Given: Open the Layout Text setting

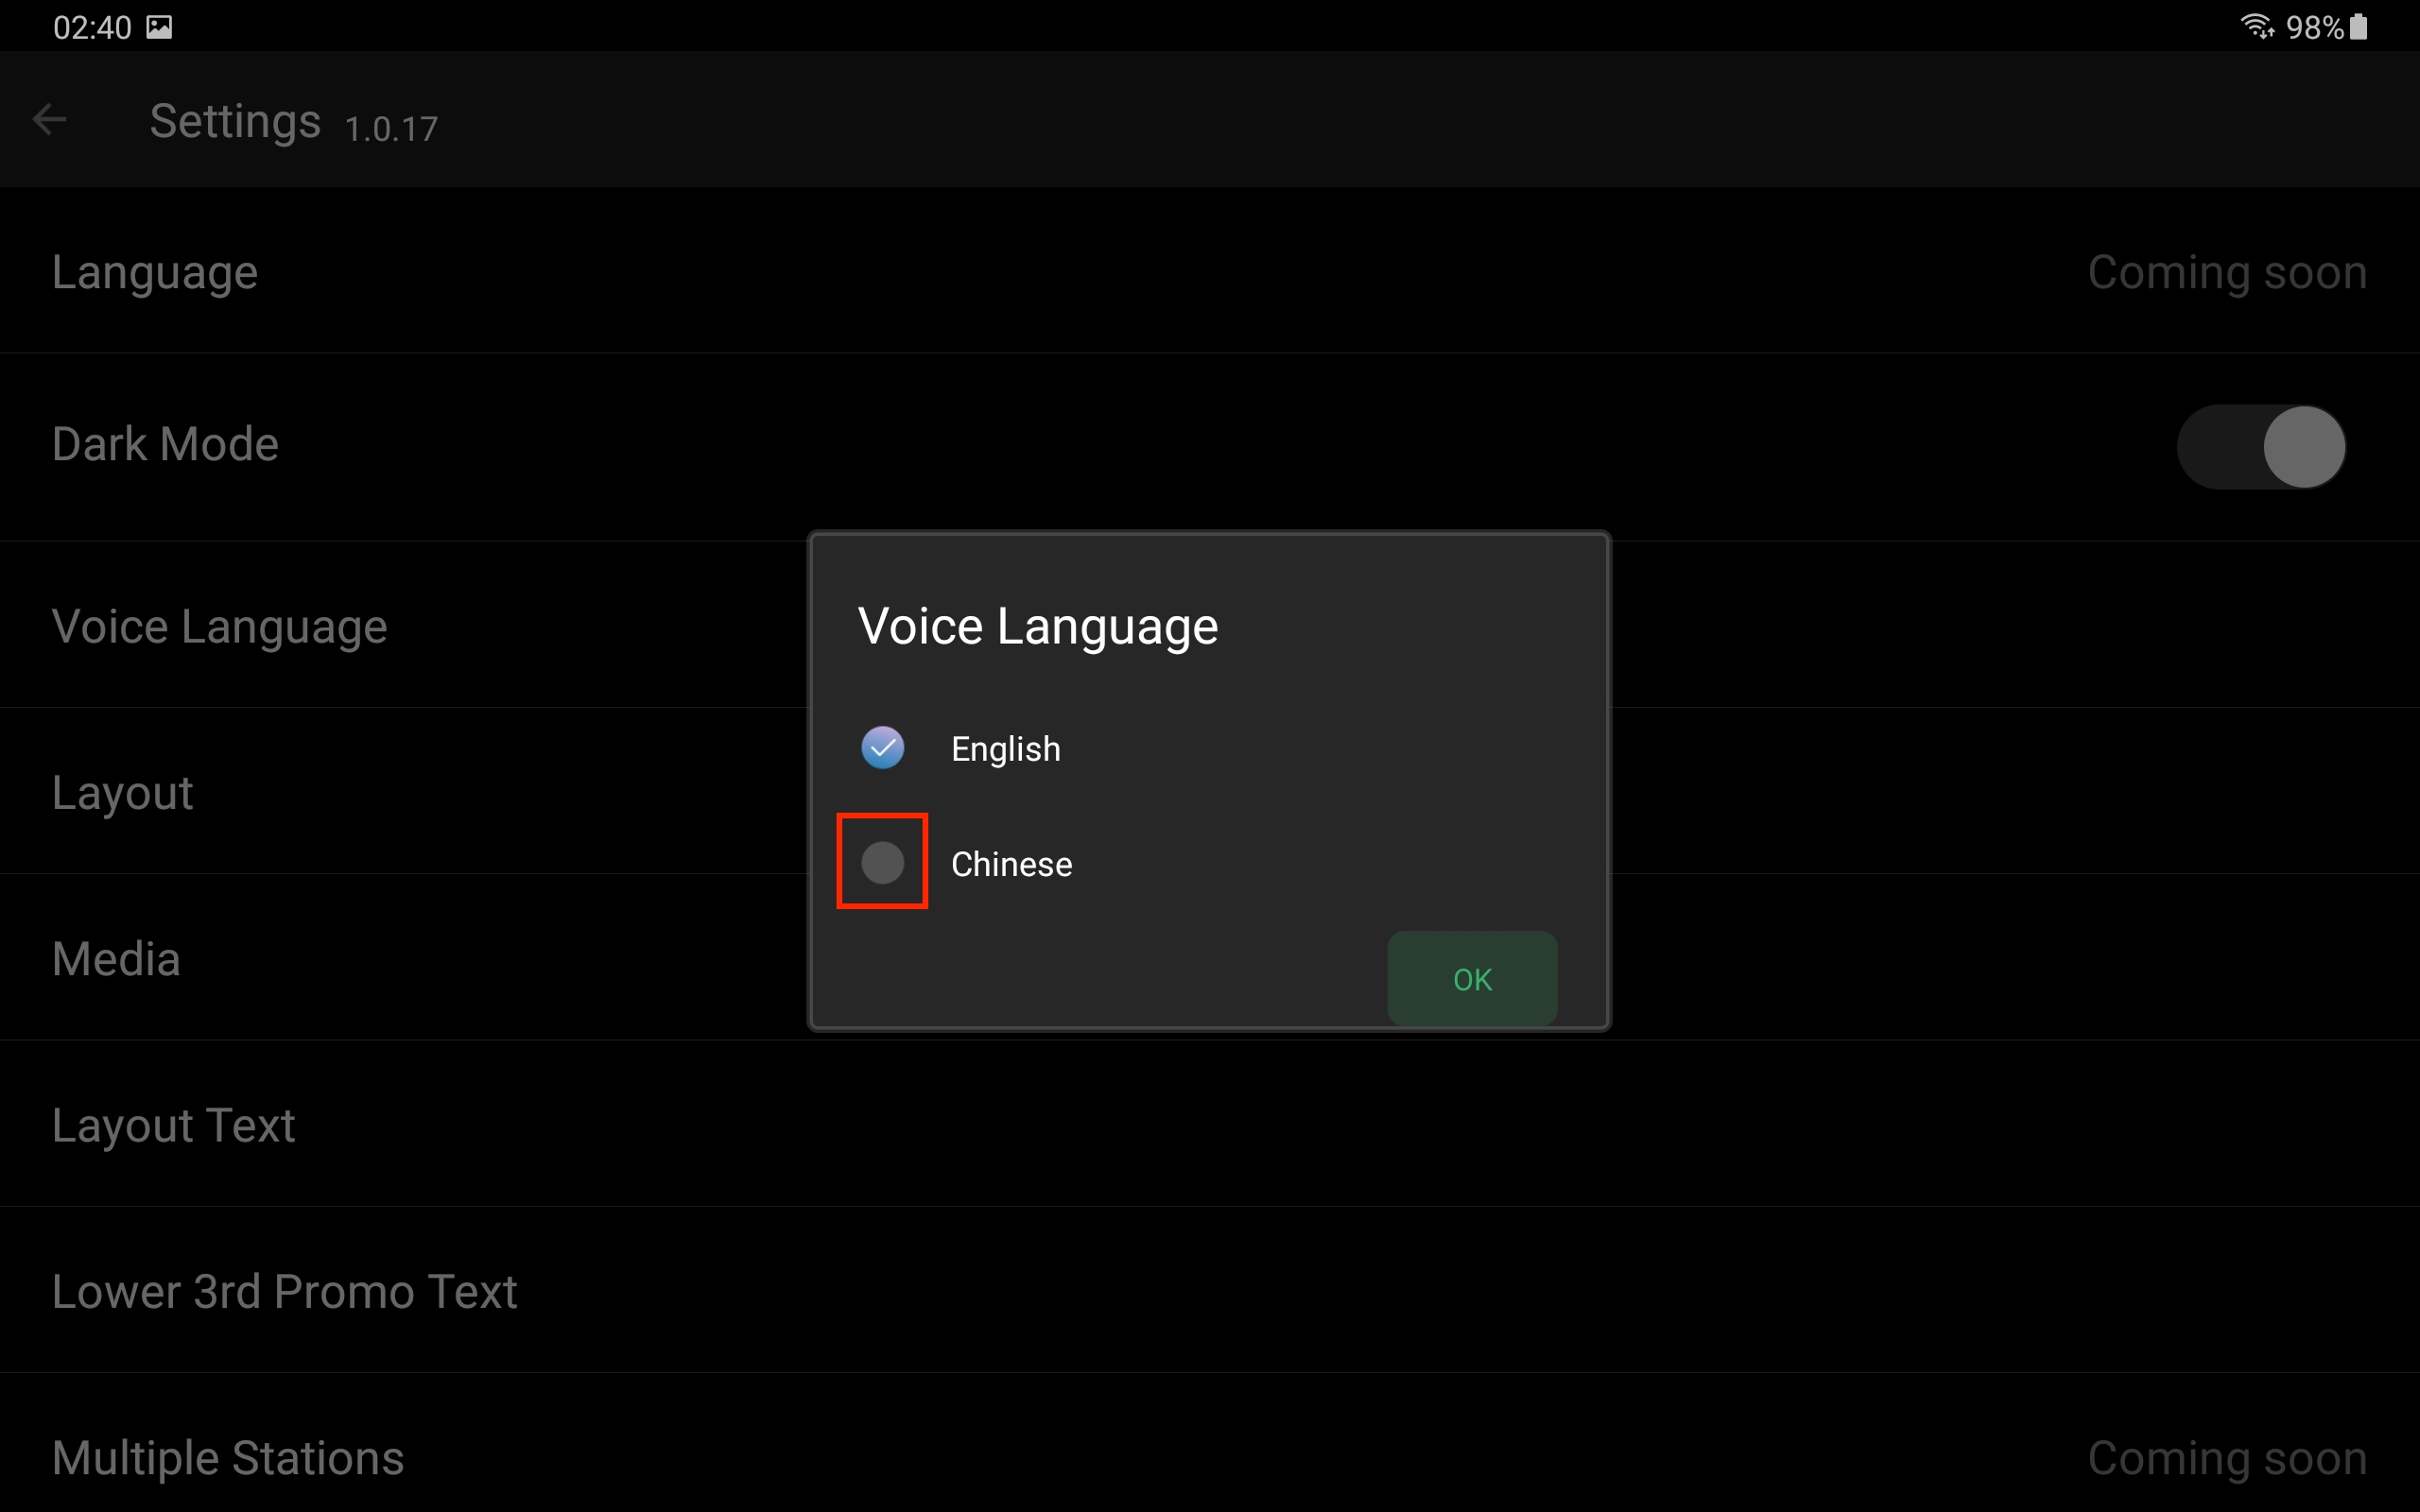Looking at the screenshot, I should click(x=174, y=1125).
